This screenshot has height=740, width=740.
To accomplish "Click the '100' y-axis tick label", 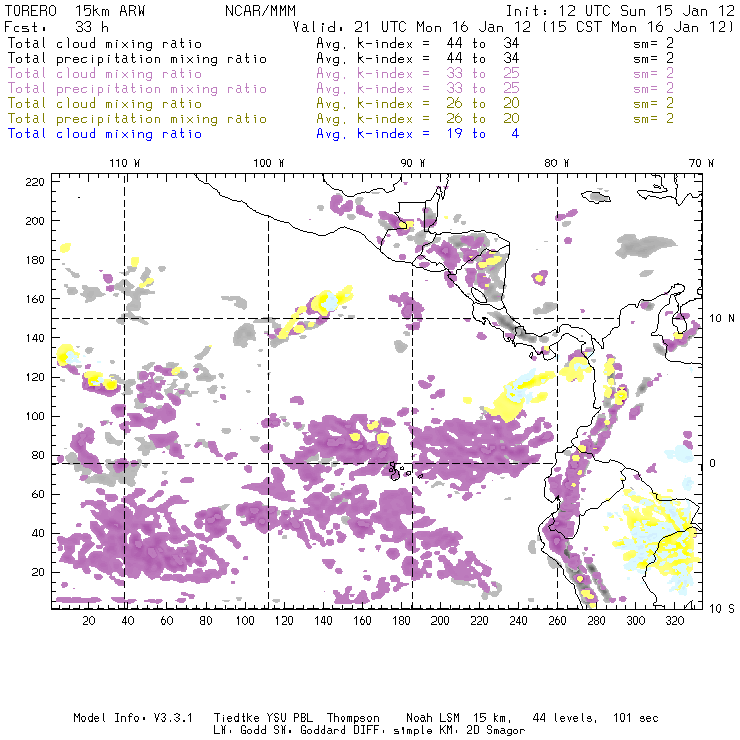I will click(x=35, y=416).
